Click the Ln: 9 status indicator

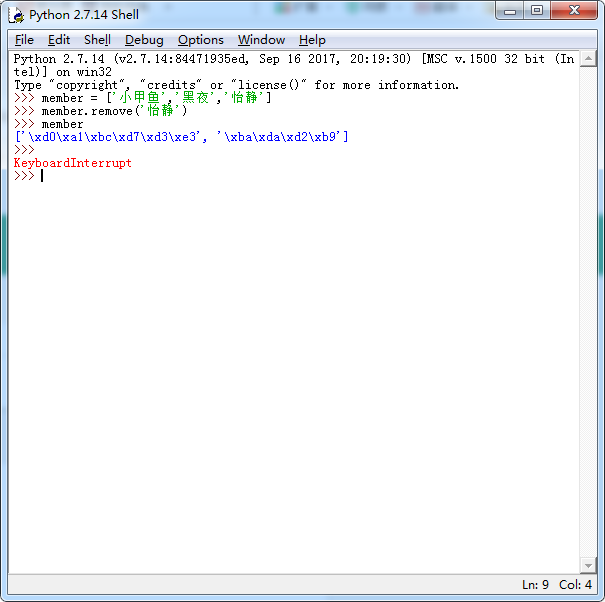[535, 585]
